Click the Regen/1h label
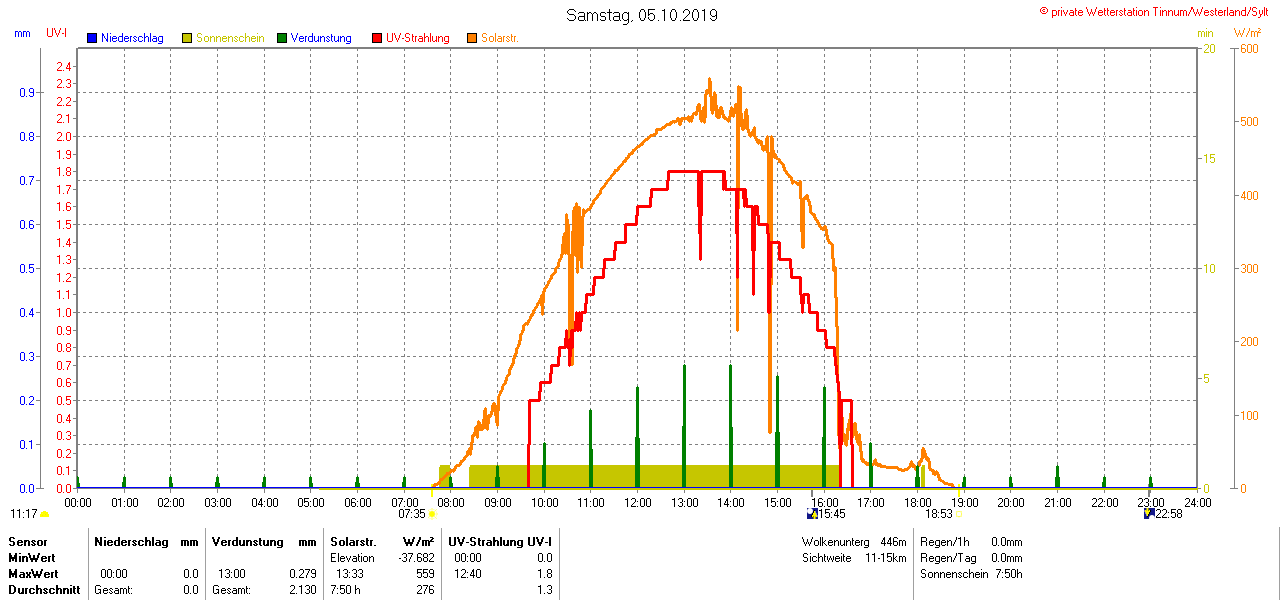This screenshot has width=1280, height=600. point(943,541)
